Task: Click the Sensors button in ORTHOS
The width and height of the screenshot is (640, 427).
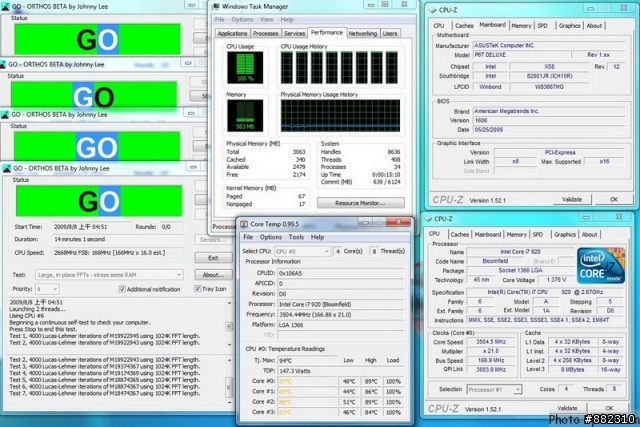Action: [213, 240]
